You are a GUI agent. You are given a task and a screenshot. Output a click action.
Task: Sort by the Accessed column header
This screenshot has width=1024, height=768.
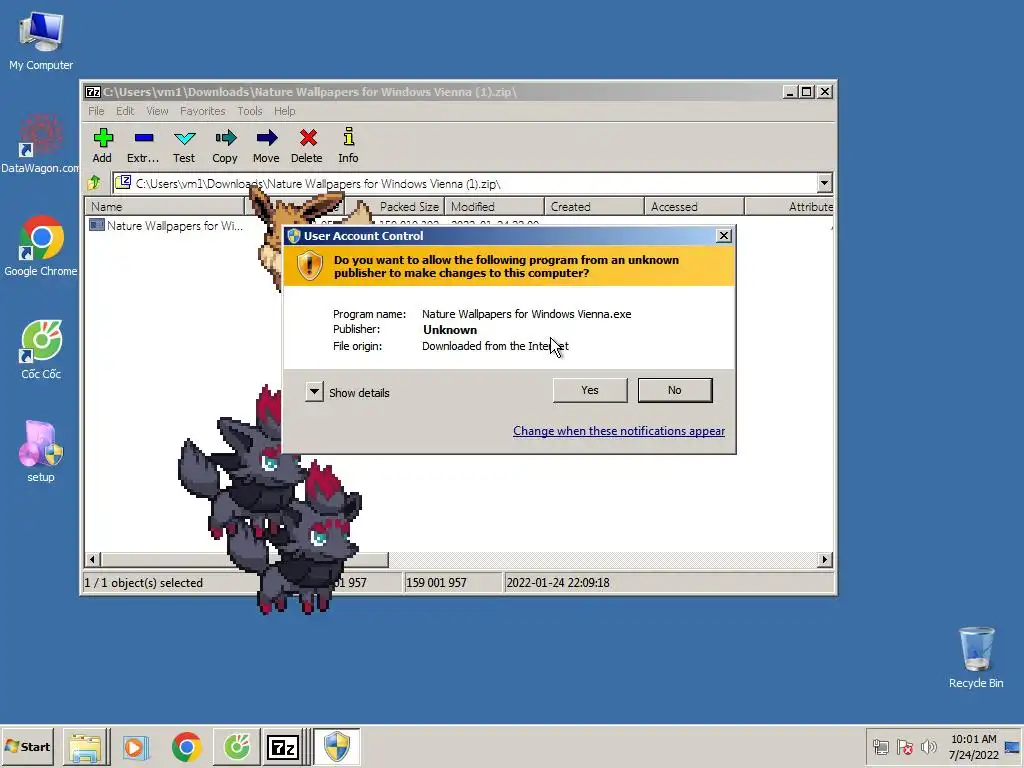(694, 206)
